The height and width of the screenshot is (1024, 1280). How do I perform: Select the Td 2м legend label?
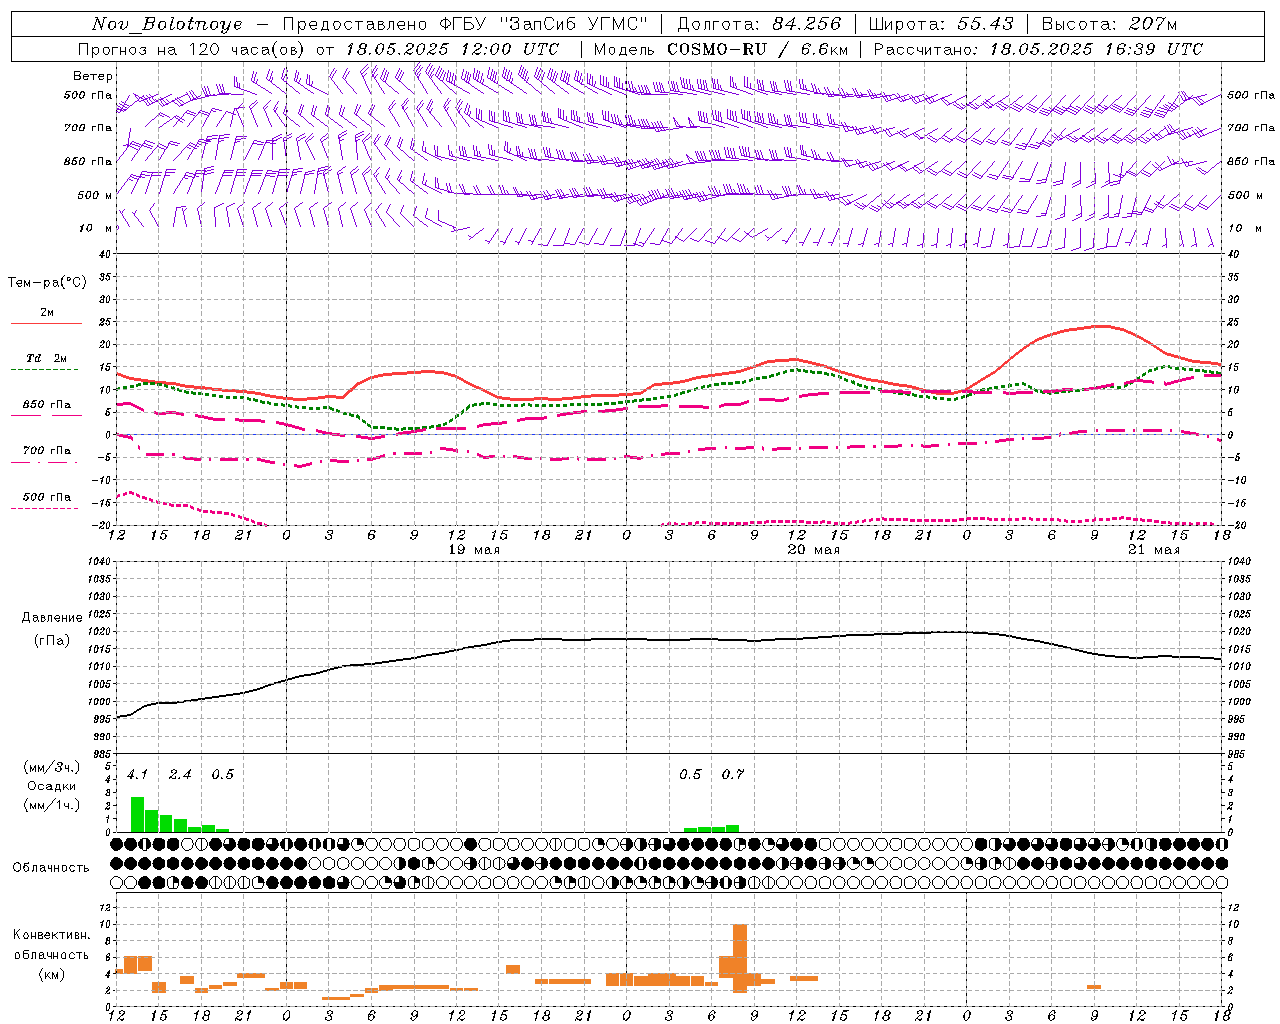47,358
